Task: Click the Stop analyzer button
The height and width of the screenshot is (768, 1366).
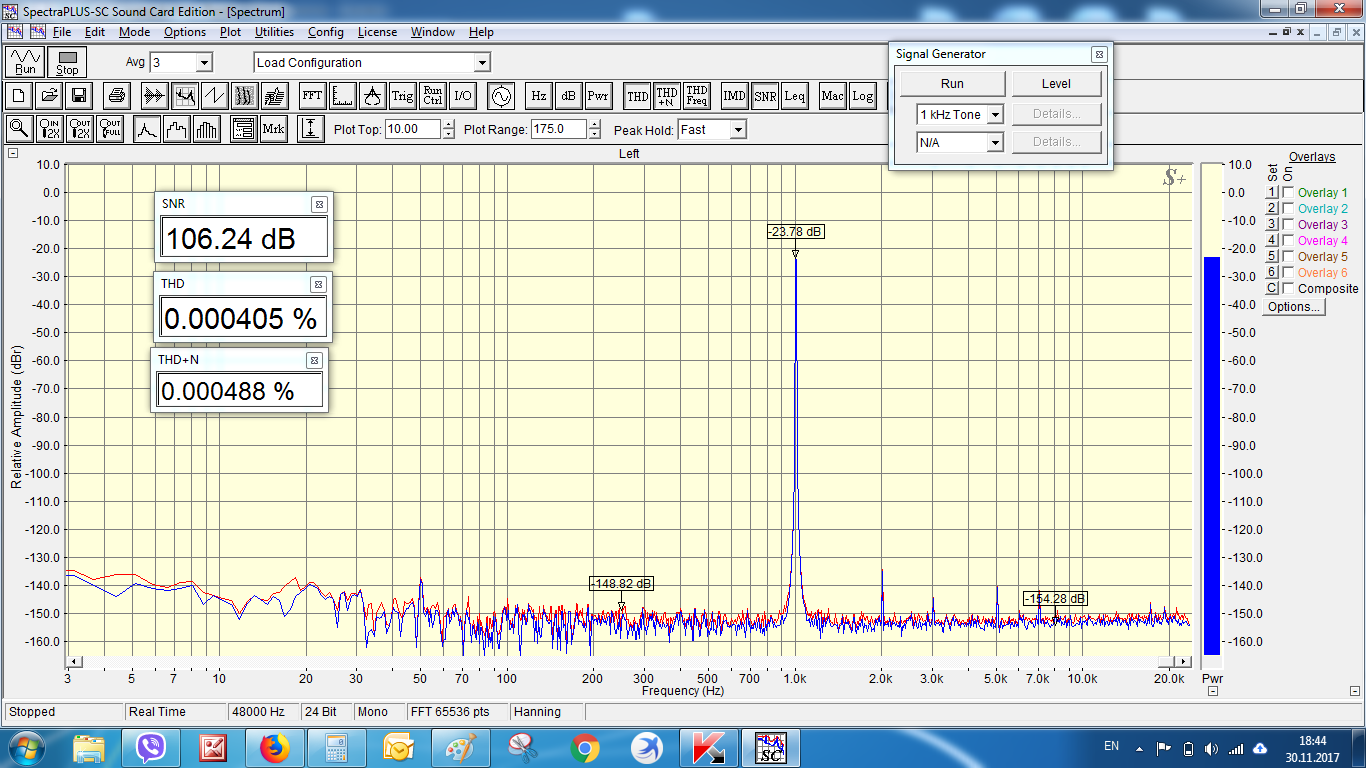Action: [67, 62]
